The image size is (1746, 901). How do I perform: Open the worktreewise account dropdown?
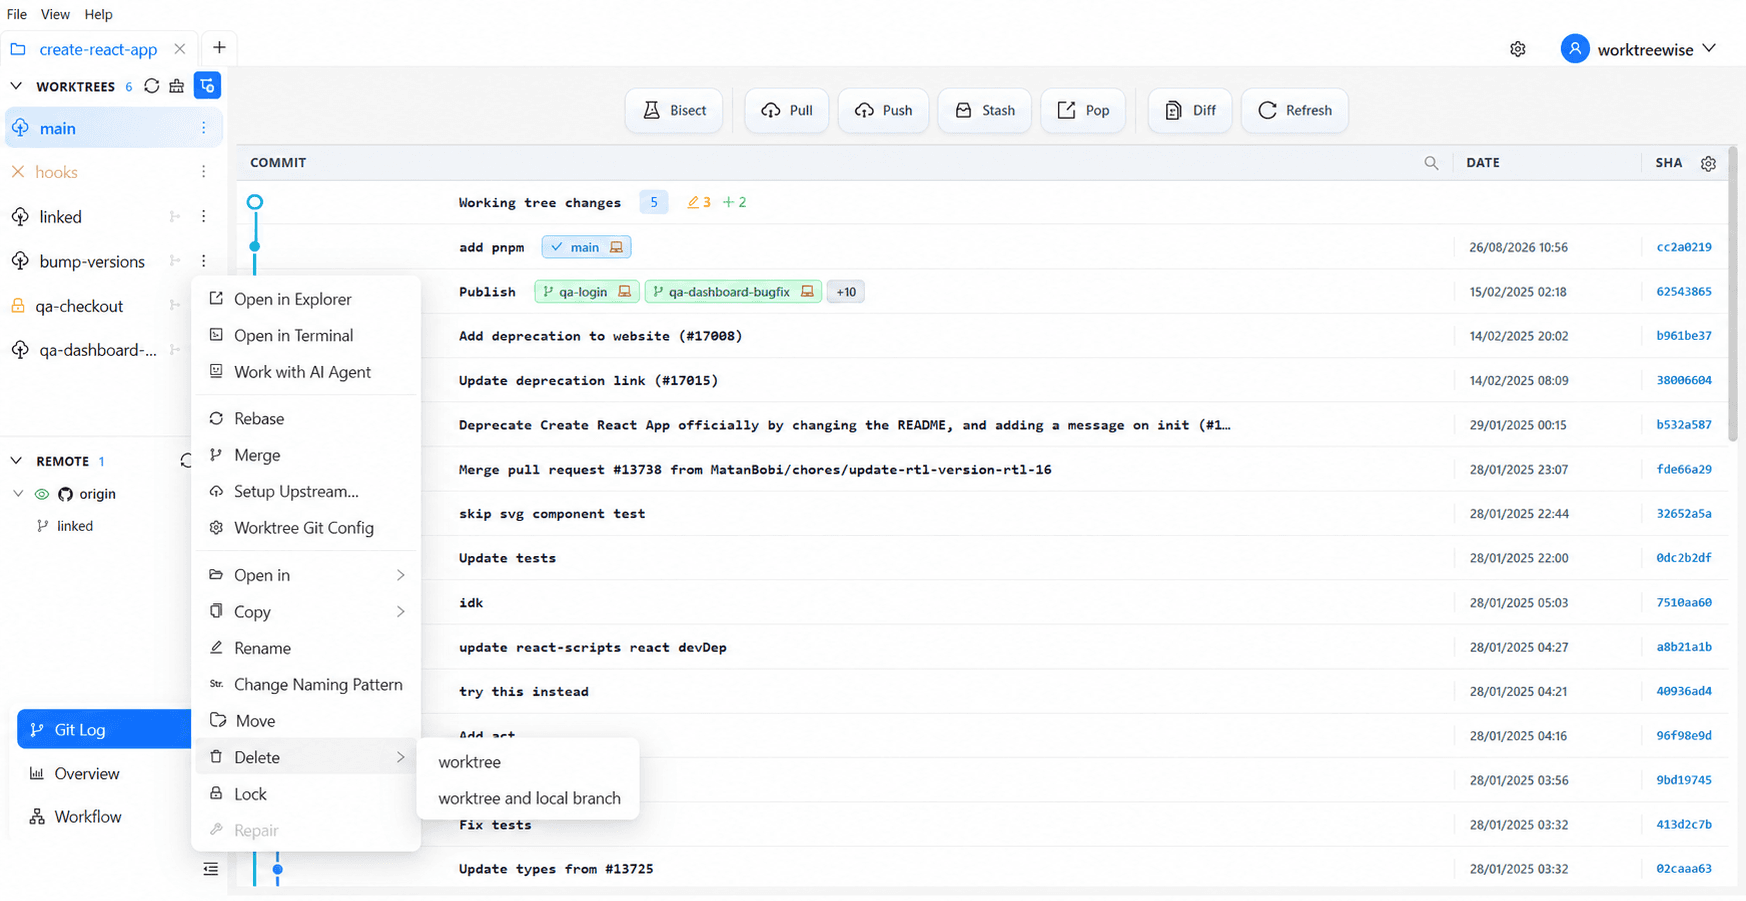[1709, 49]
